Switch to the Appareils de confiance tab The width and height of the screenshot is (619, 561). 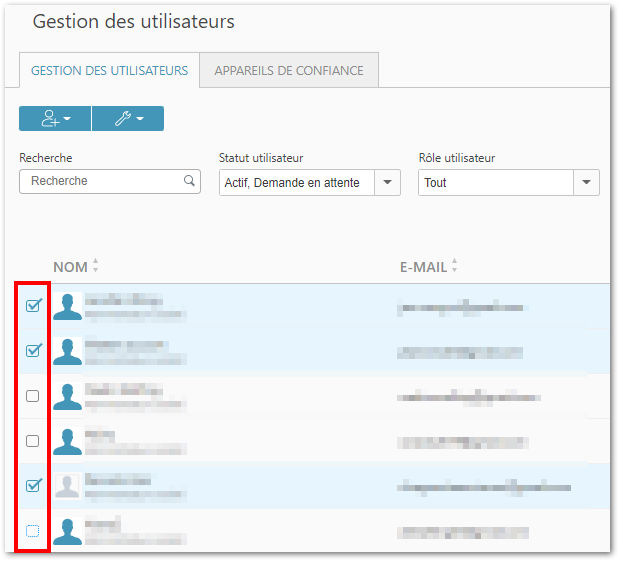[x=289, y=70]
